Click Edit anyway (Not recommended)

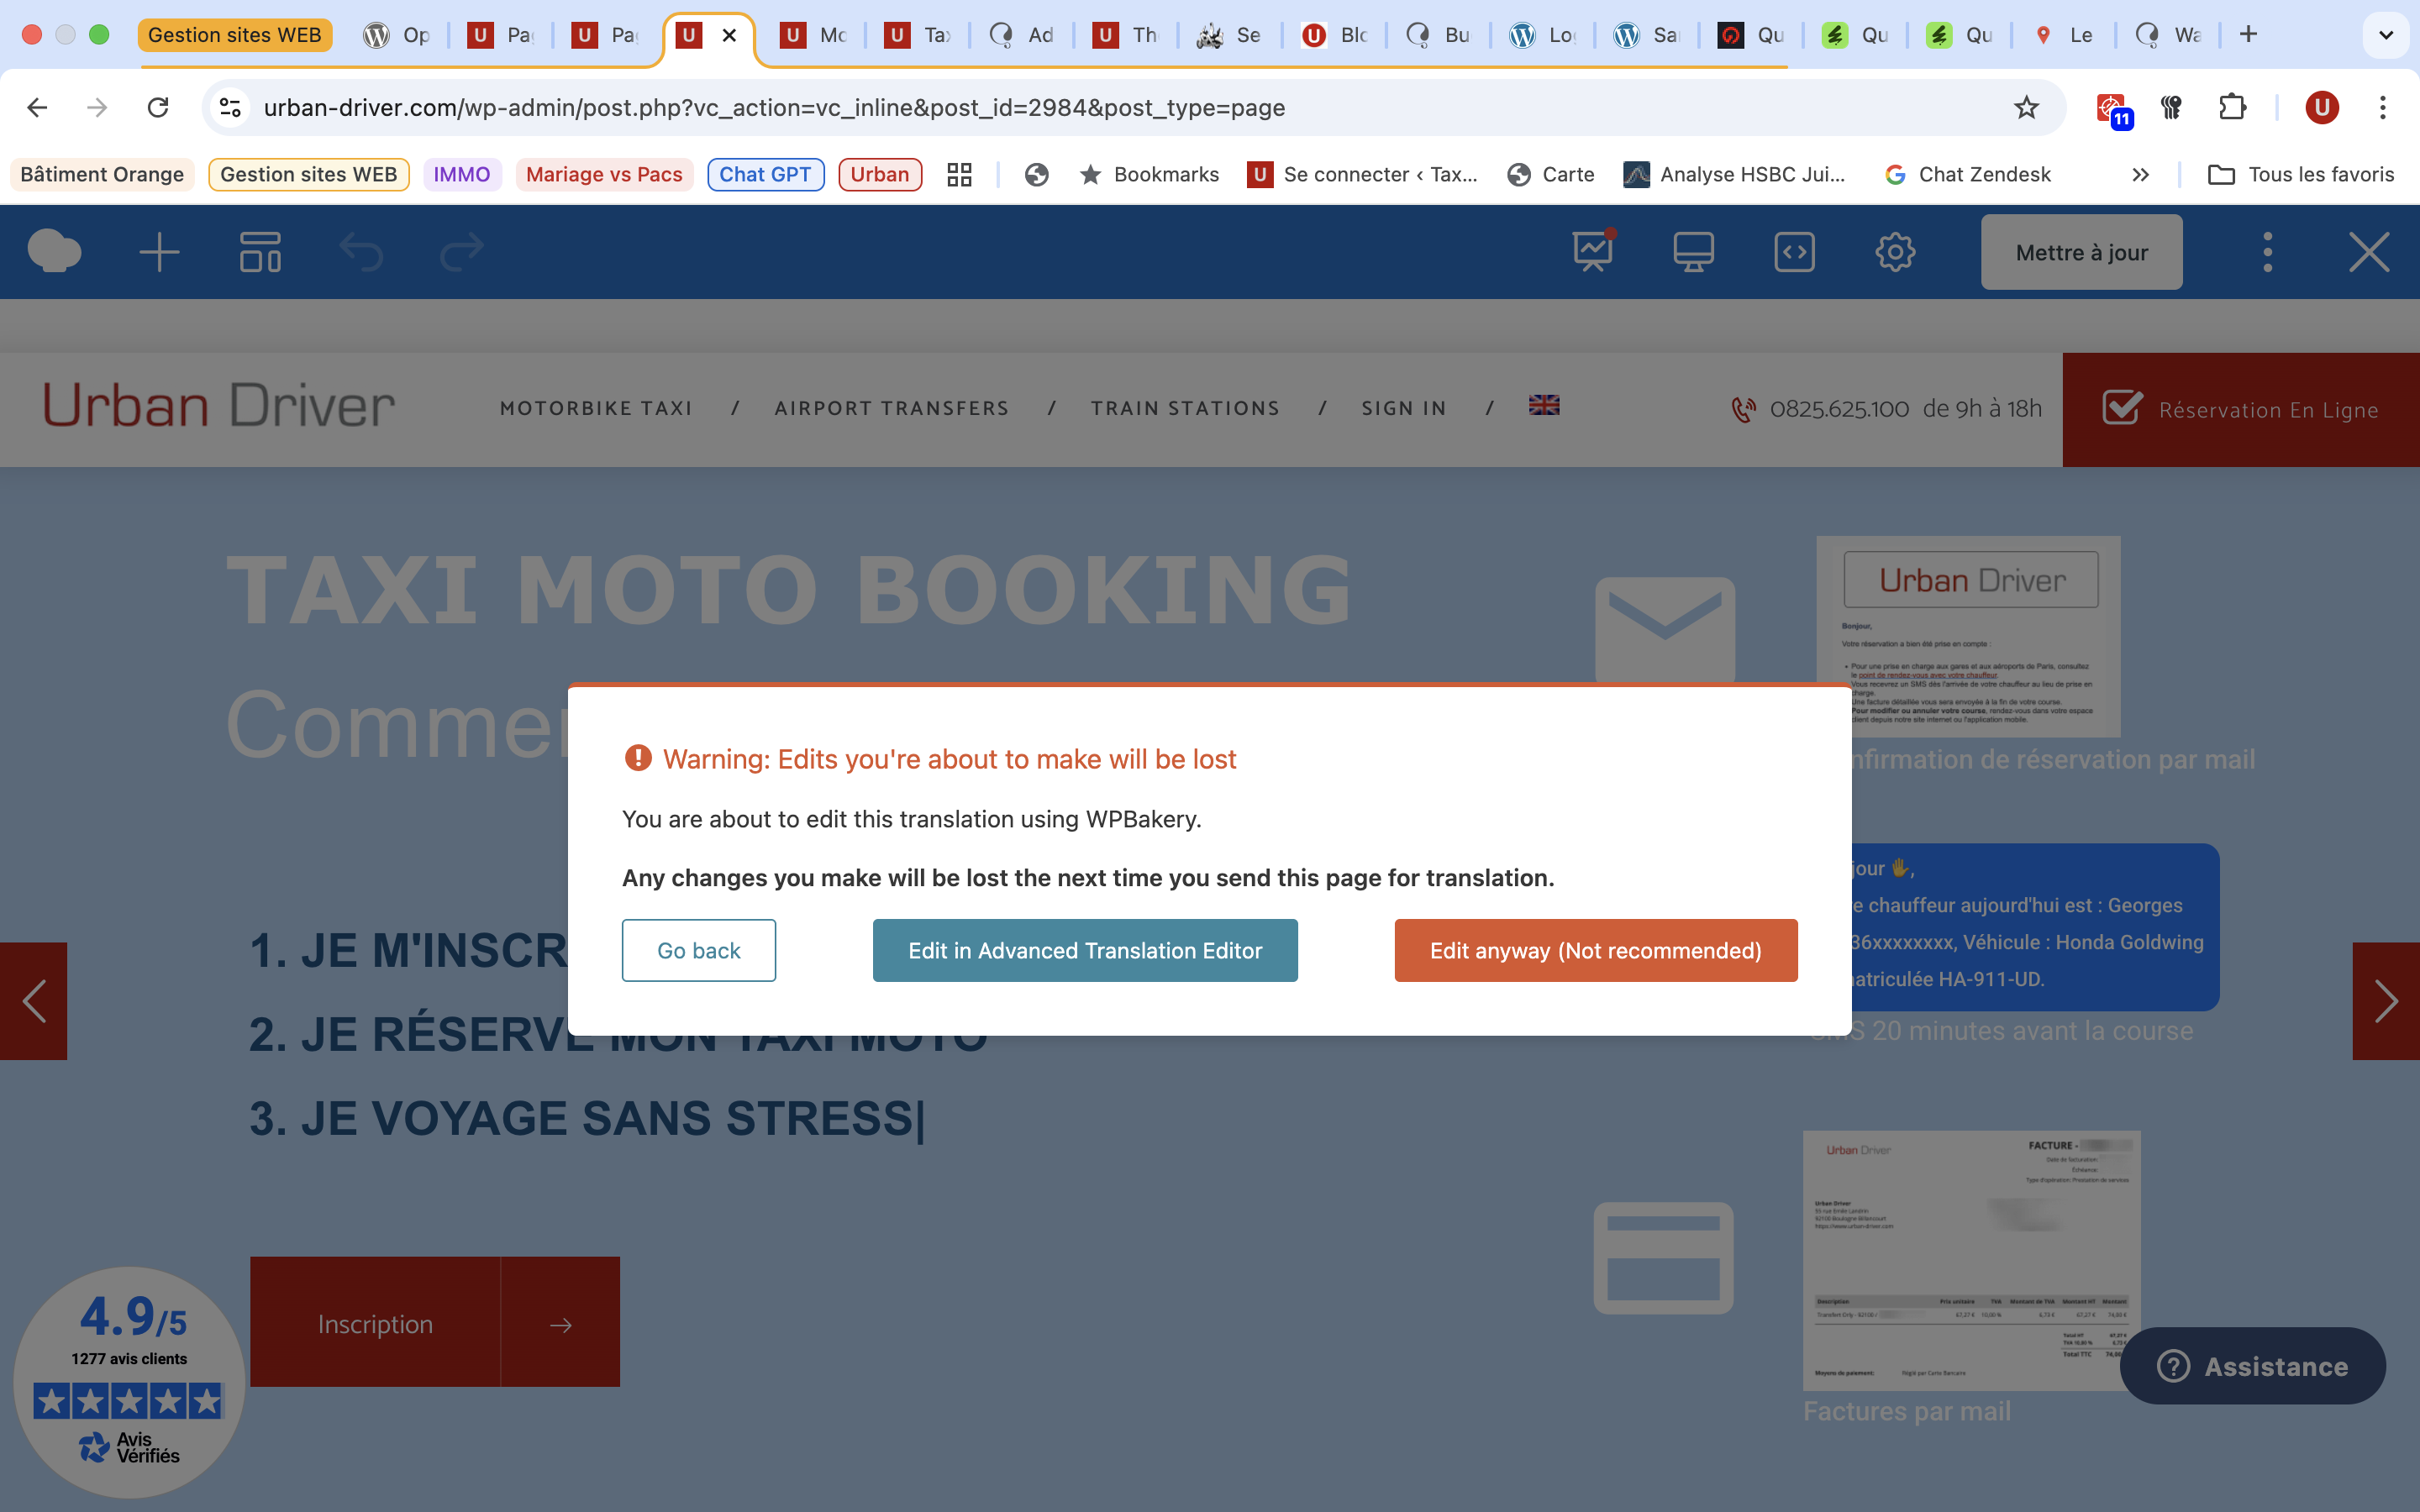[1595, 950]
